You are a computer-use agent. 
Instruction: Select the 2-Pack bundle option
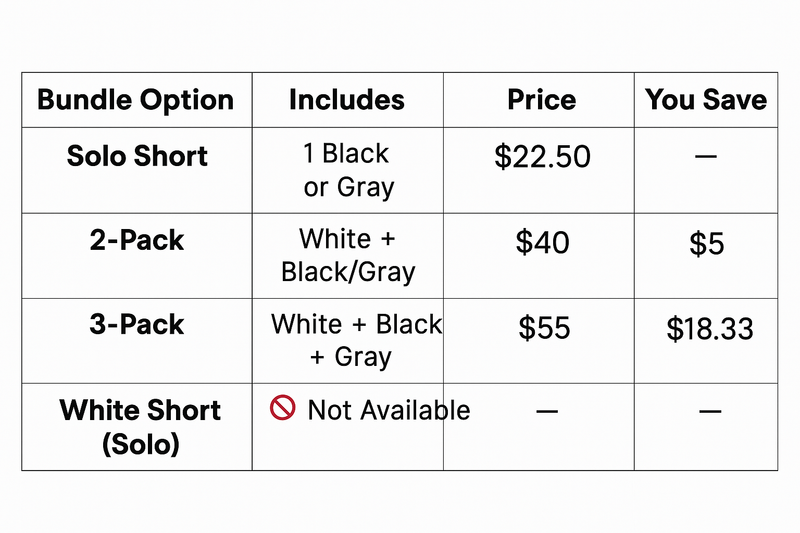point(137,242)
